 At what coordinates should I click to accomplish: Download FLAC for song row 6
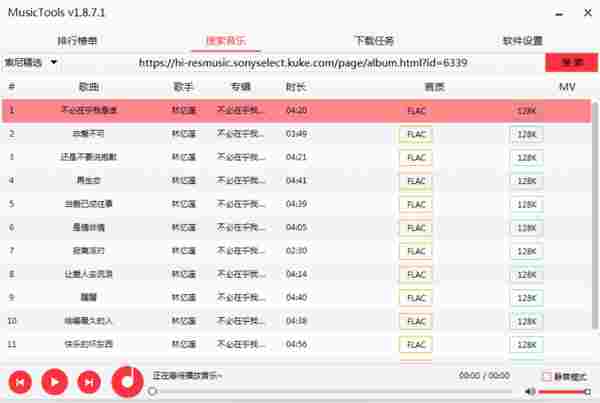(416, 228)
